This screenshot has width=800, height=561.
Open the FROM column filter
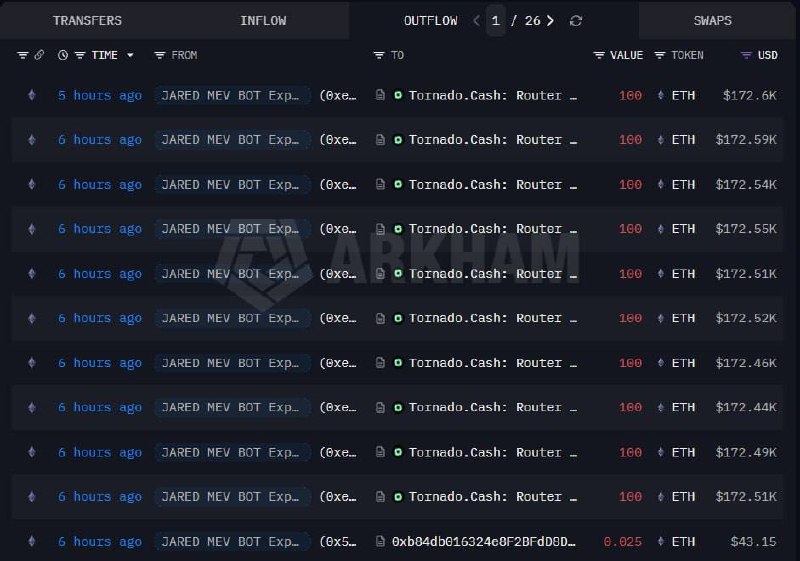pos(160,55)
